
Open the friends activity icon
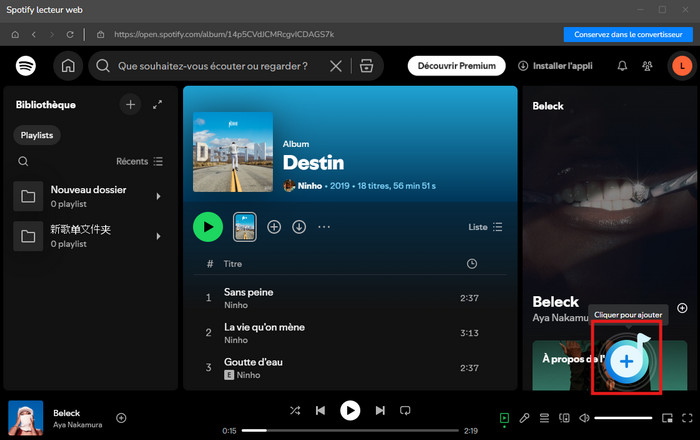coord(647,66)
